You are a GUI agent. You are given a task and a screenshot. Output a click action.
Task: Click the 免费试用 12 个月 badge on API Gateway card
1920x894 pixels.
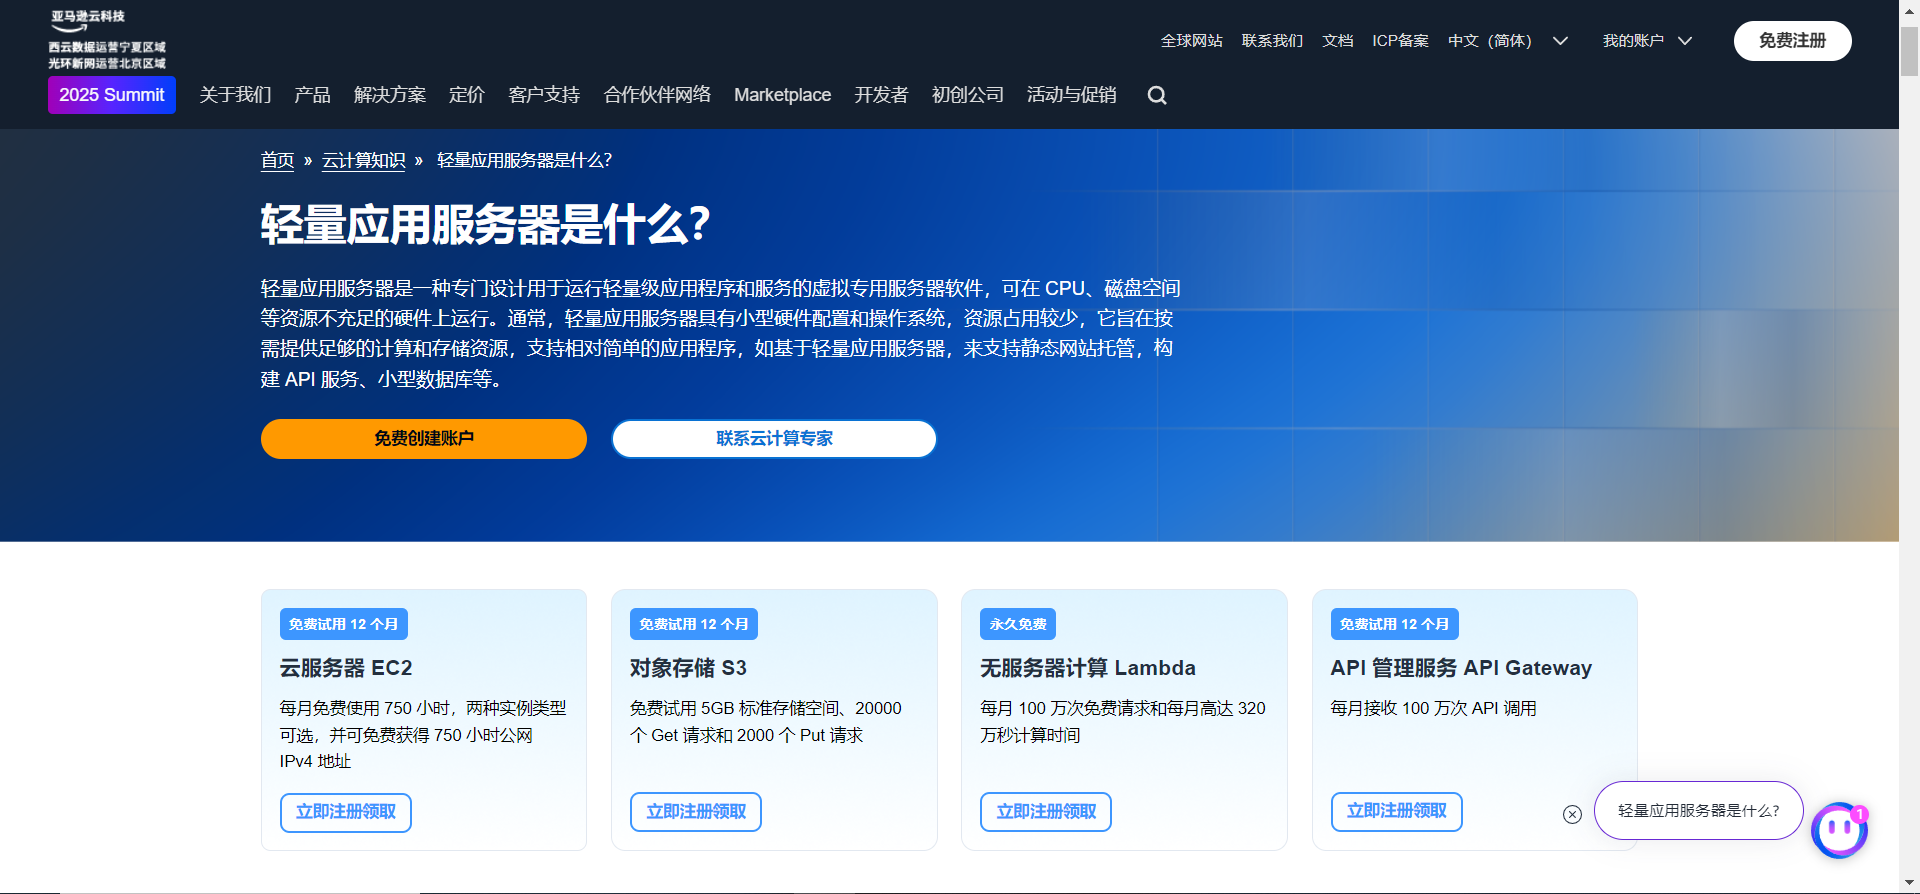1395,624
